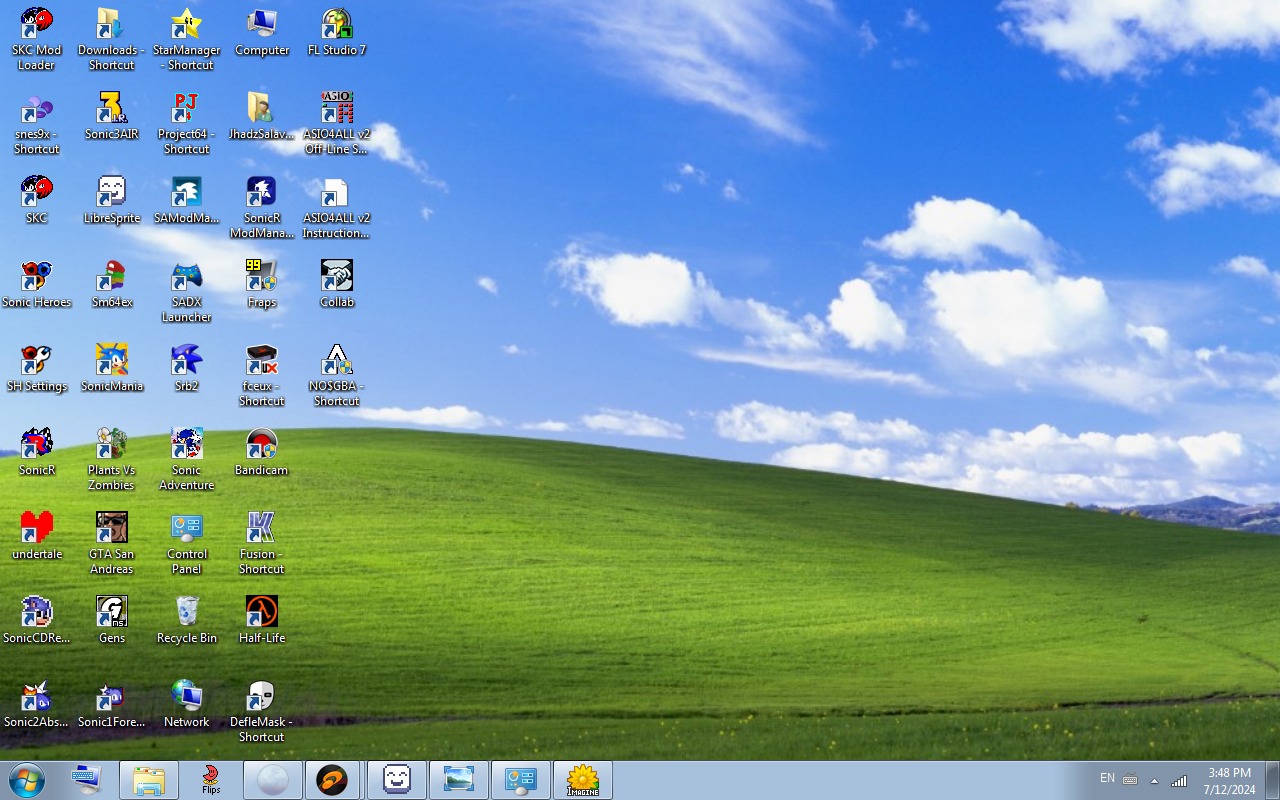Switch to LibreSprite on the taskbar
Screen dimensions: 1280x800
(x=397, y=780)
